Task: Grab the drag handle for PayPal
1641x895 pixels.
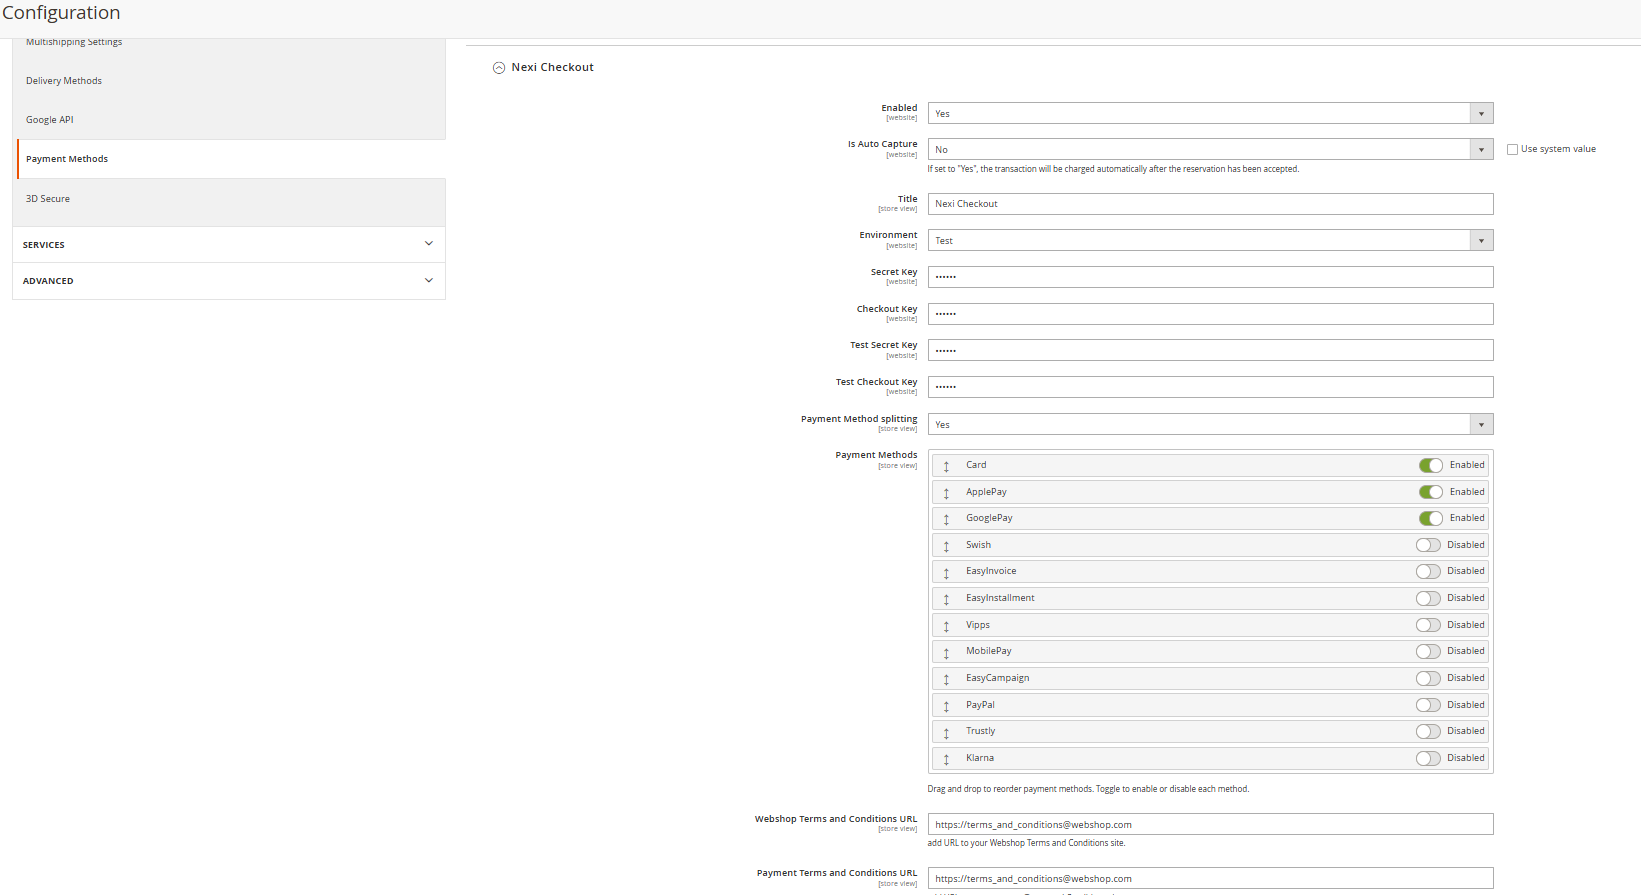Action: 946,706
